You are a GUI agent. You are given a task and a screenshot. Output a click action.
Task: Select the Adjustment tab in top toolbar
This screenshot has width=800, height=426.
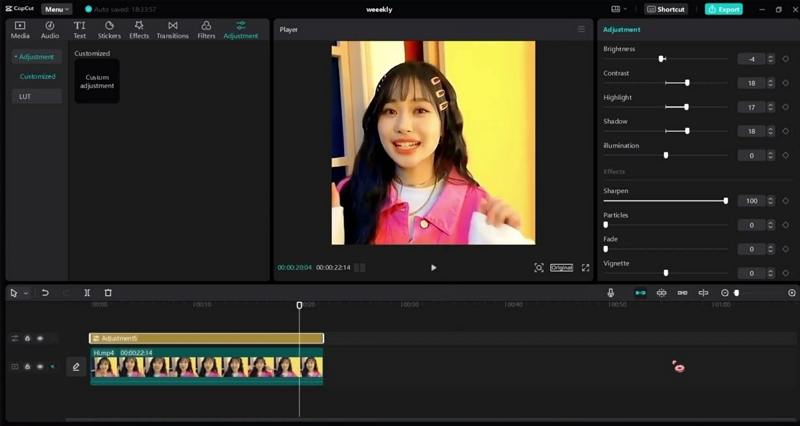click(x=241, y=30)
